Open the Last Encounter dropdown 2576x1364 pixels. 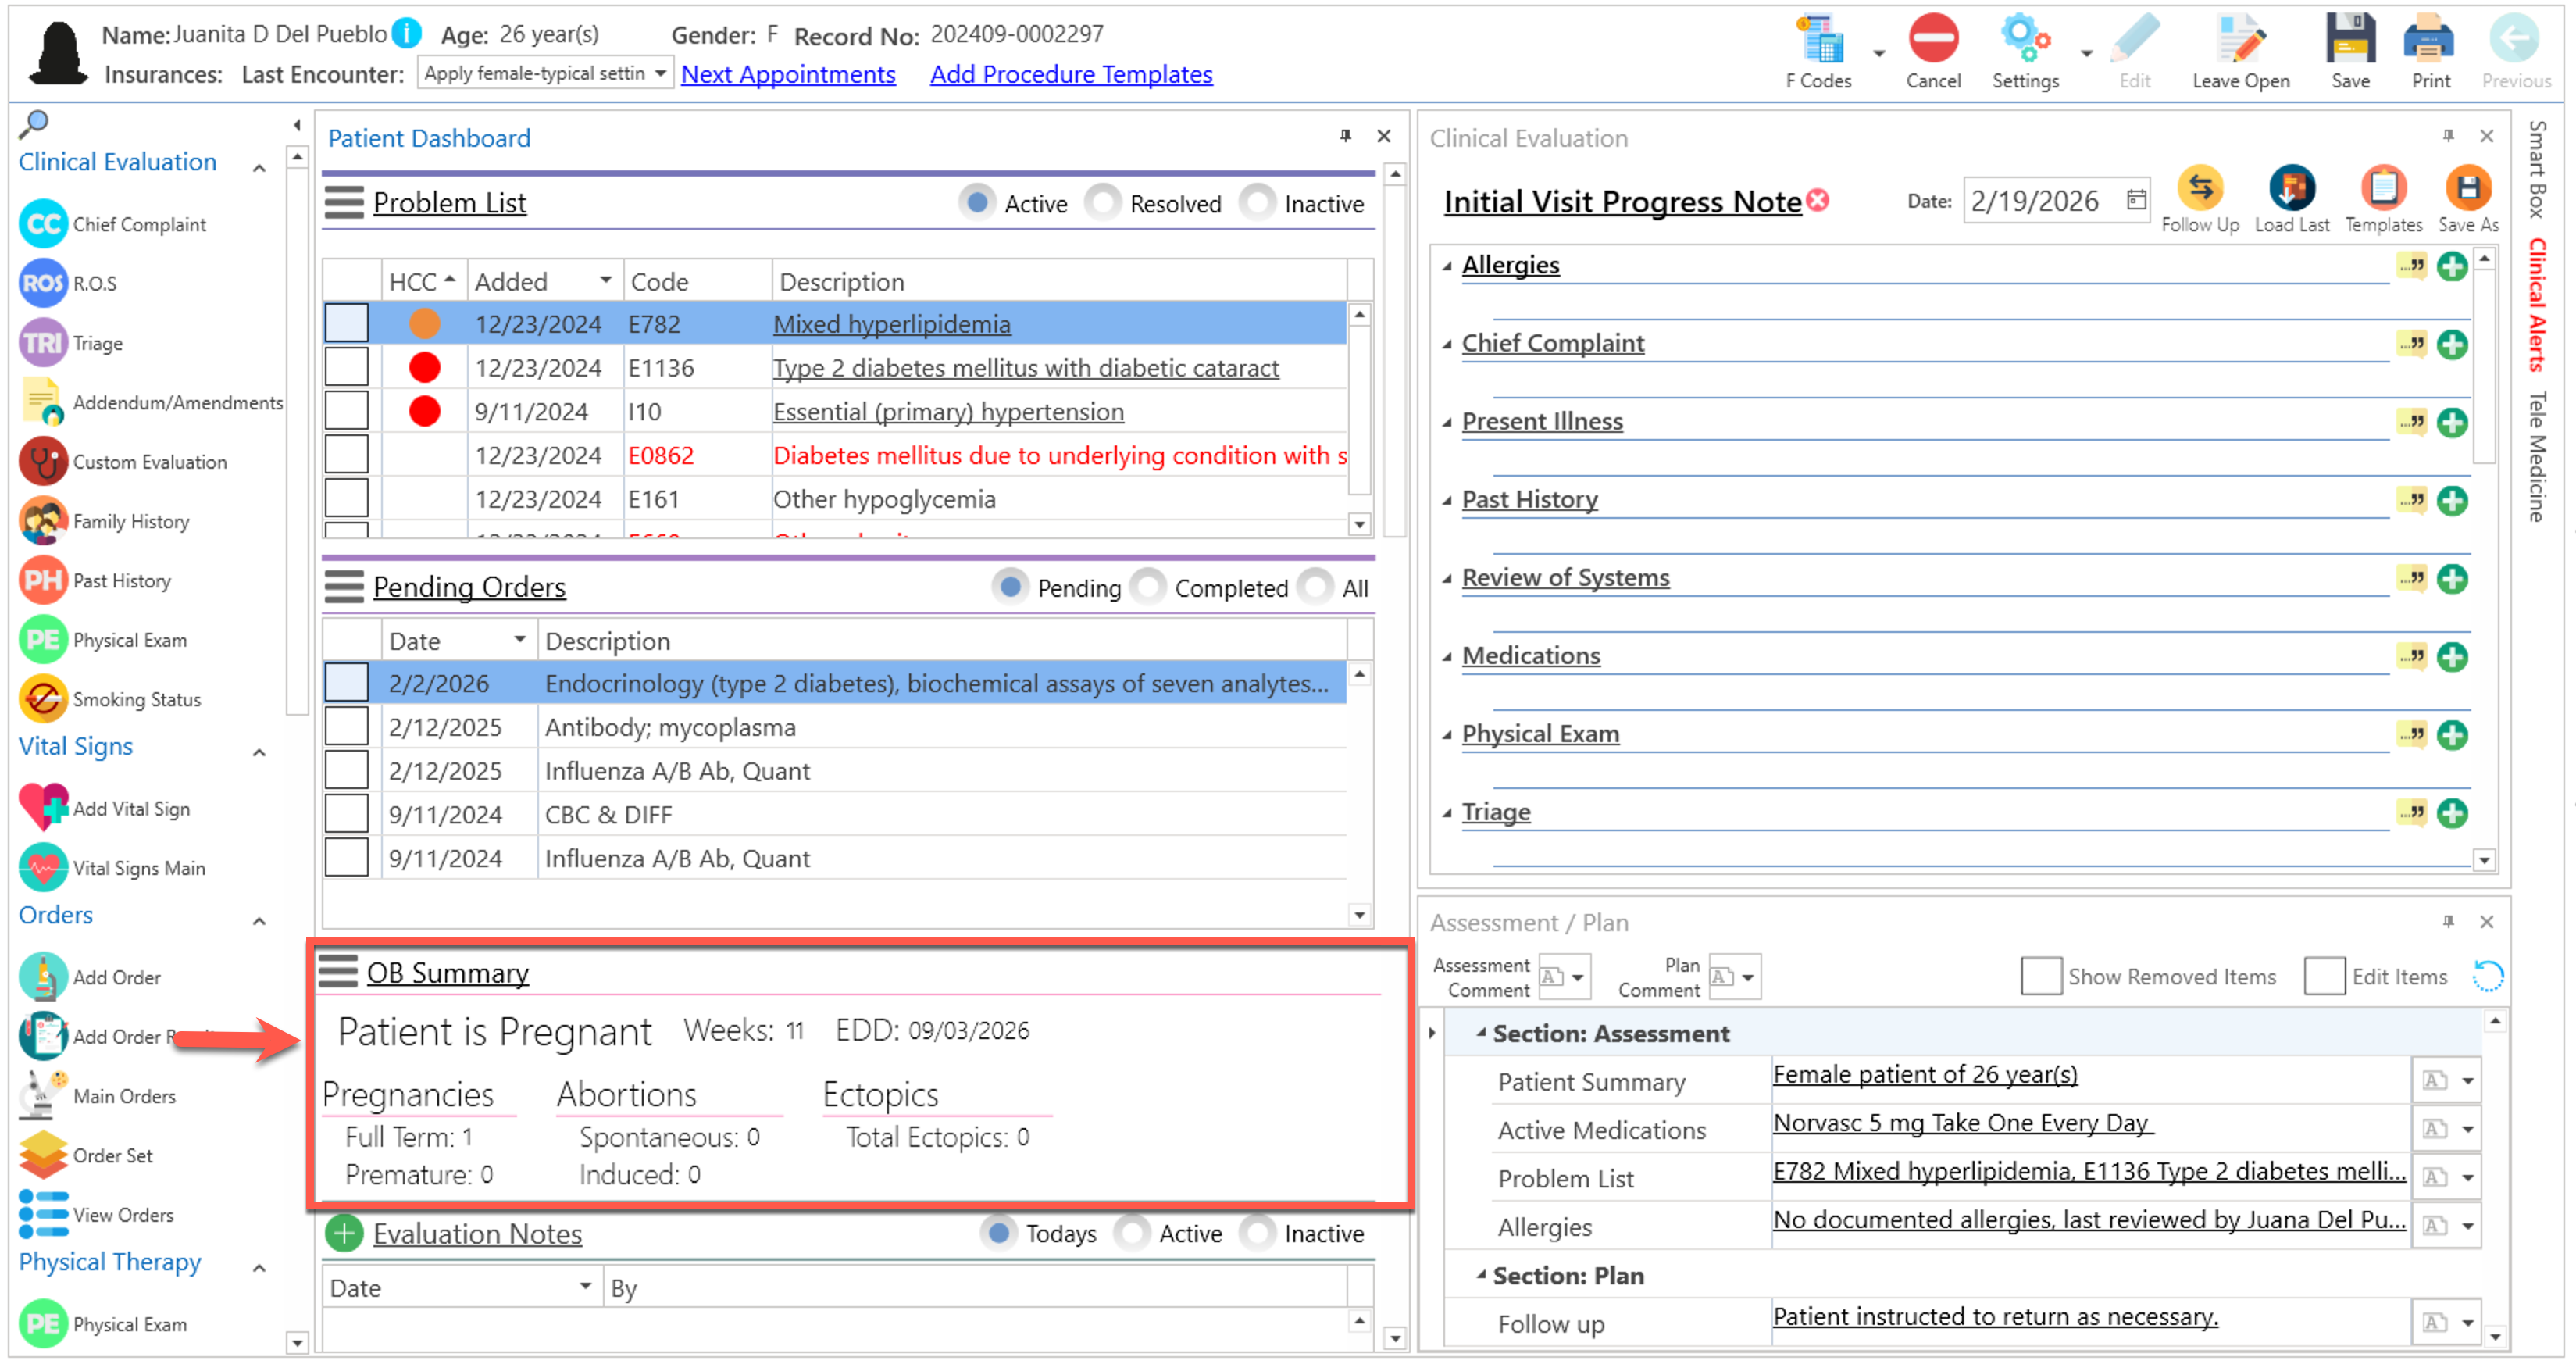pos(660,74)
